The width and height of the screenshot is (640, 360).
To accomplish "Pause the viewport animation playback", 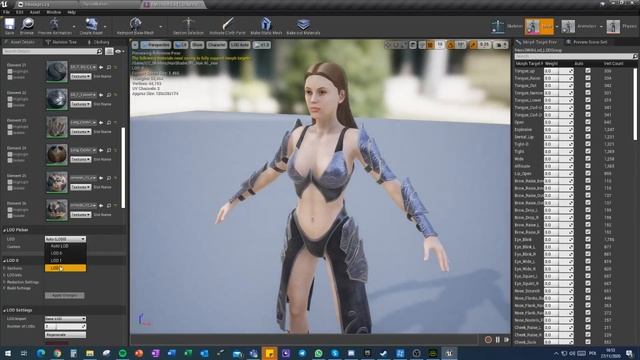I will [x=498, y=340].
